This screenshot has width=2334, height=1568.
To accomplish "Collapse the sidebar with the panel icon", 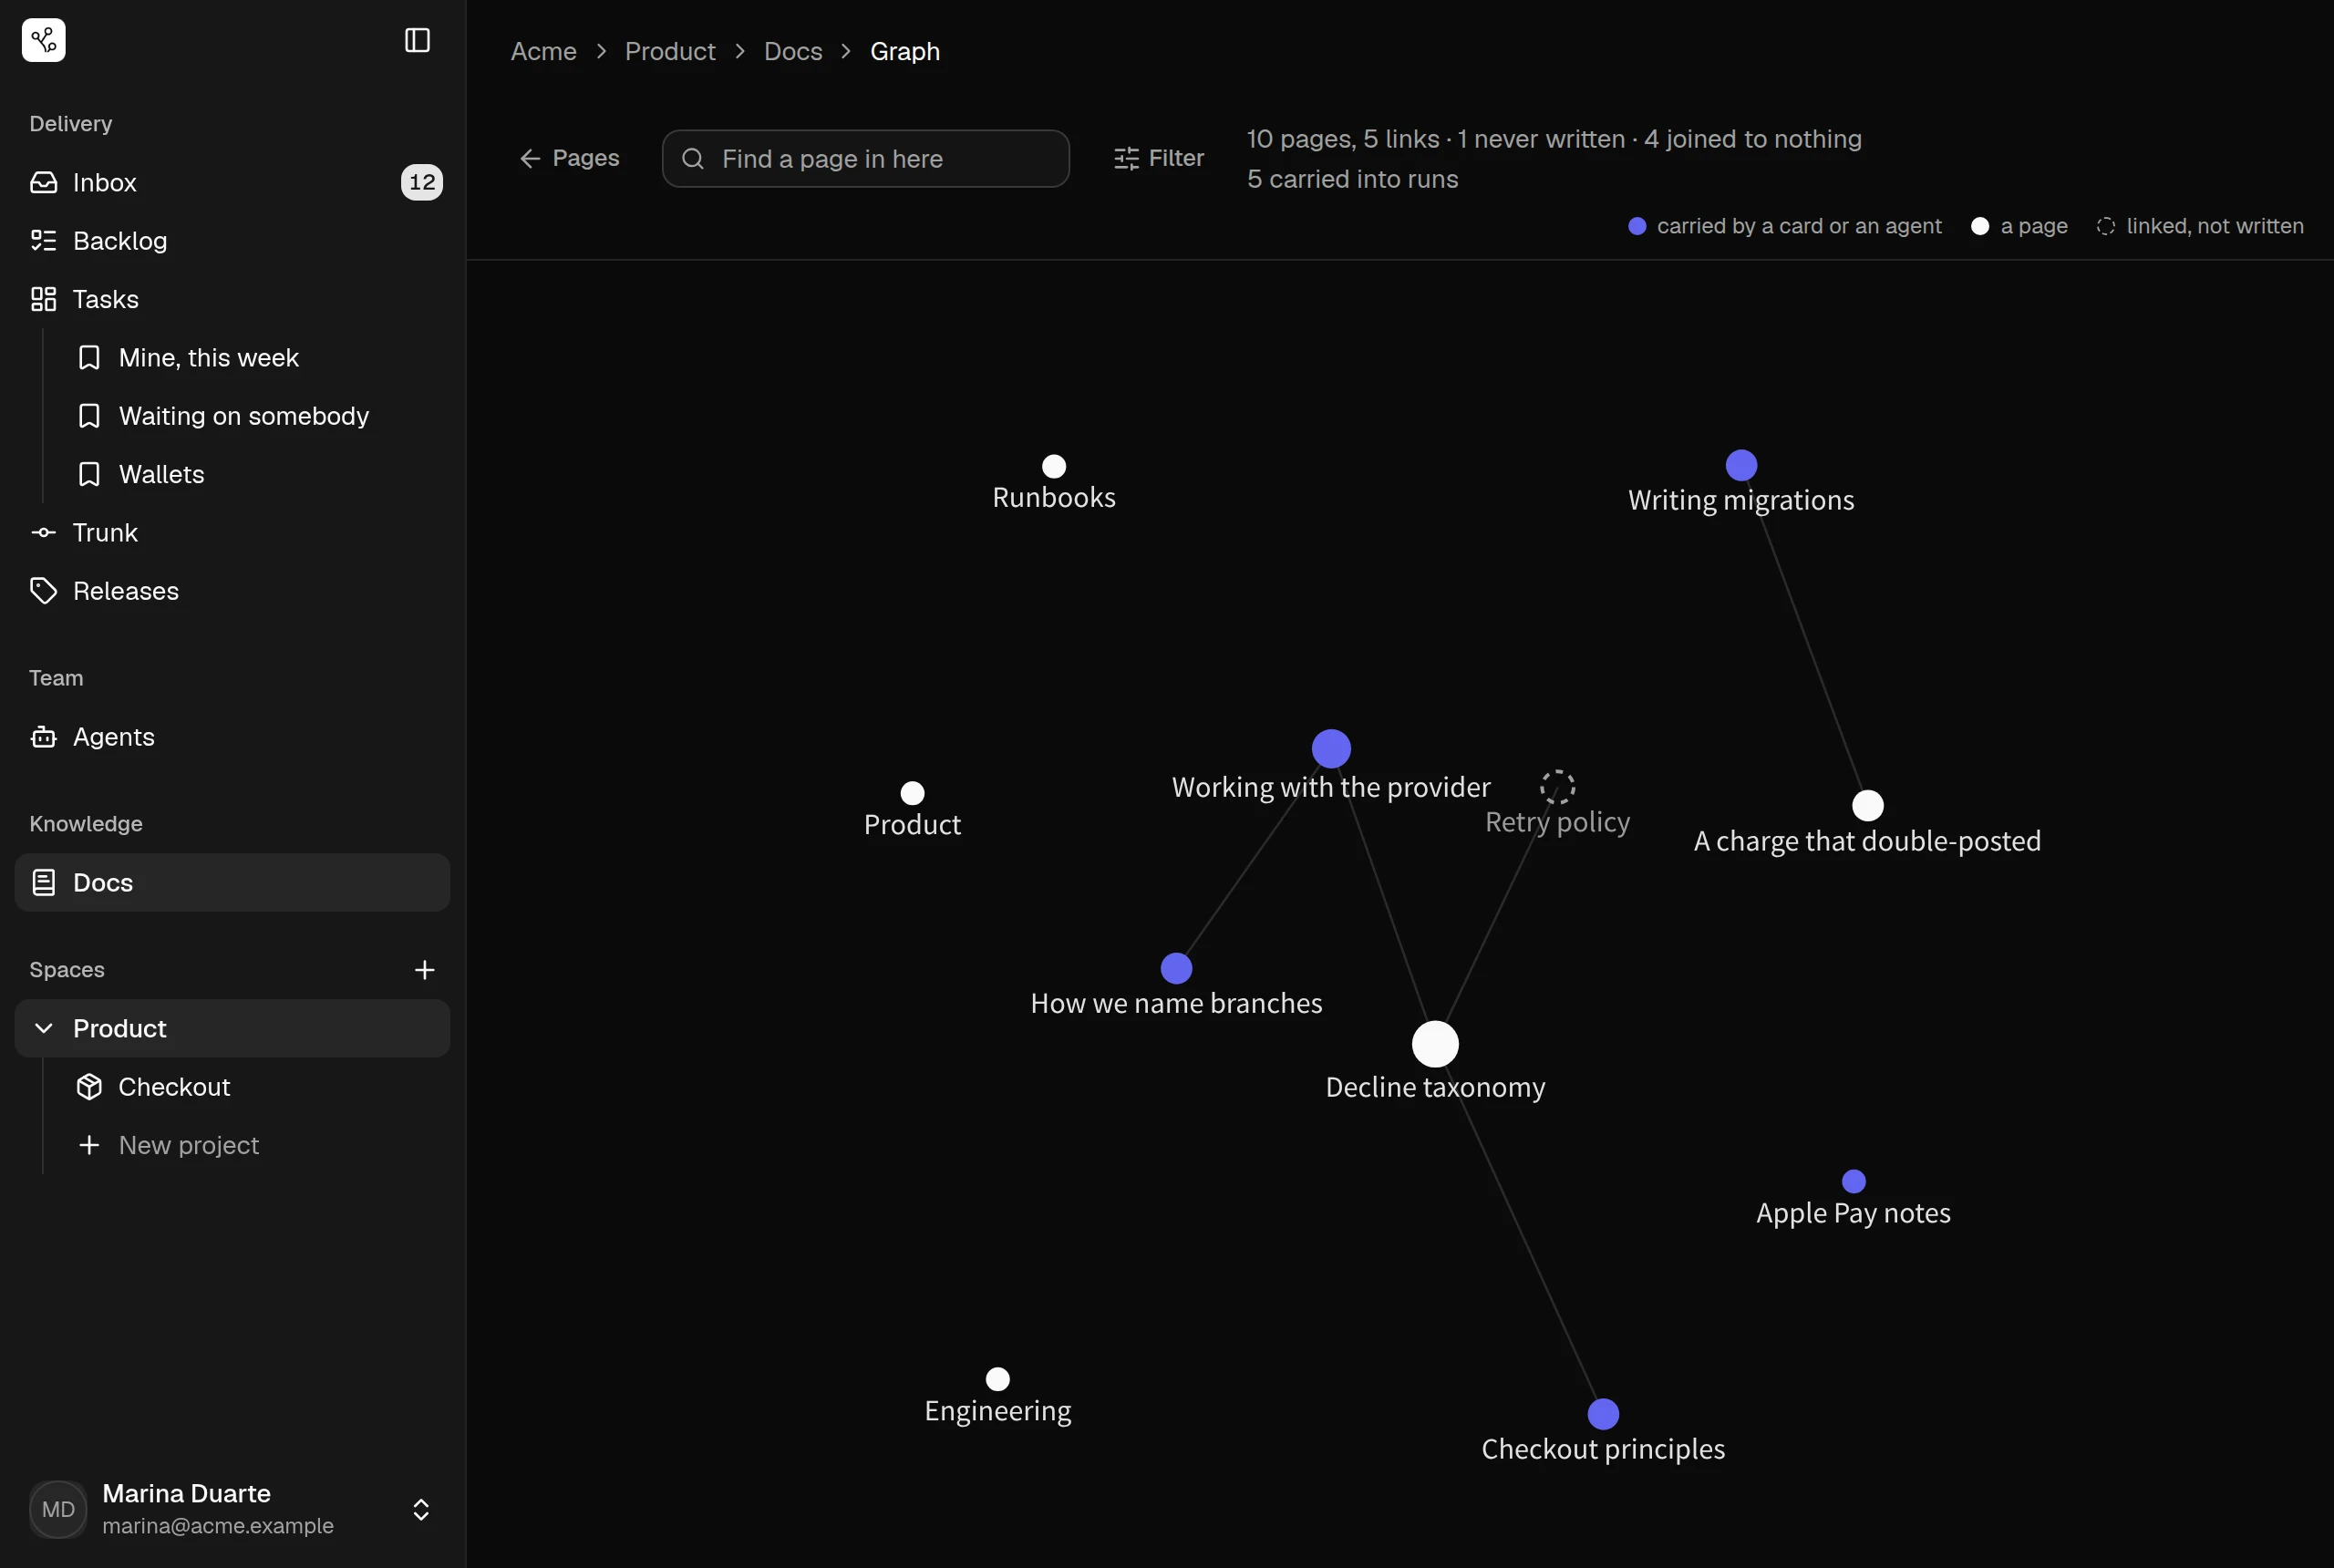I will 417,40.
